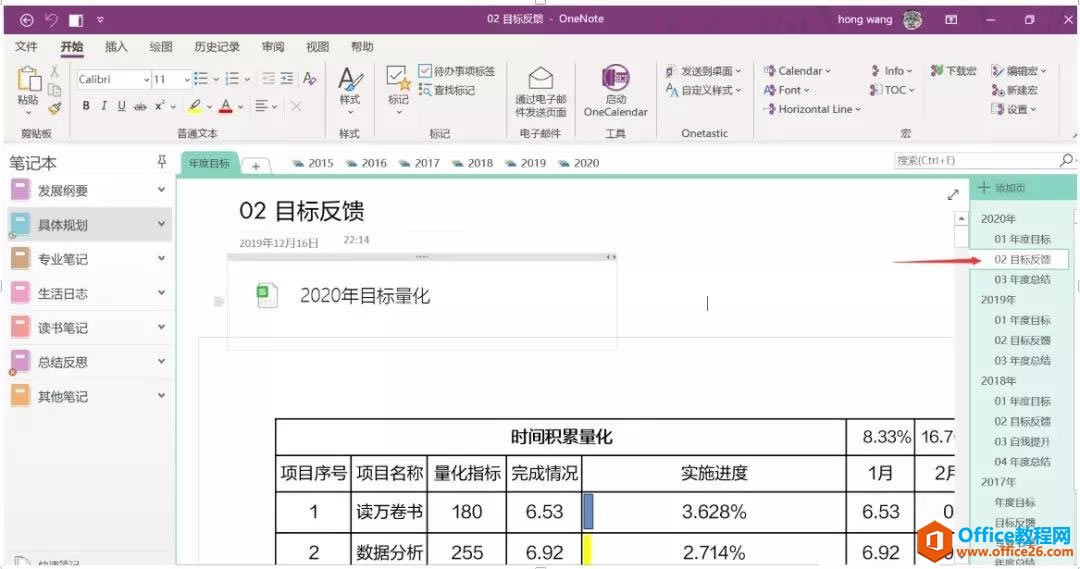
Task: Click the Format Painter brush
Action: tap(55, 107)
